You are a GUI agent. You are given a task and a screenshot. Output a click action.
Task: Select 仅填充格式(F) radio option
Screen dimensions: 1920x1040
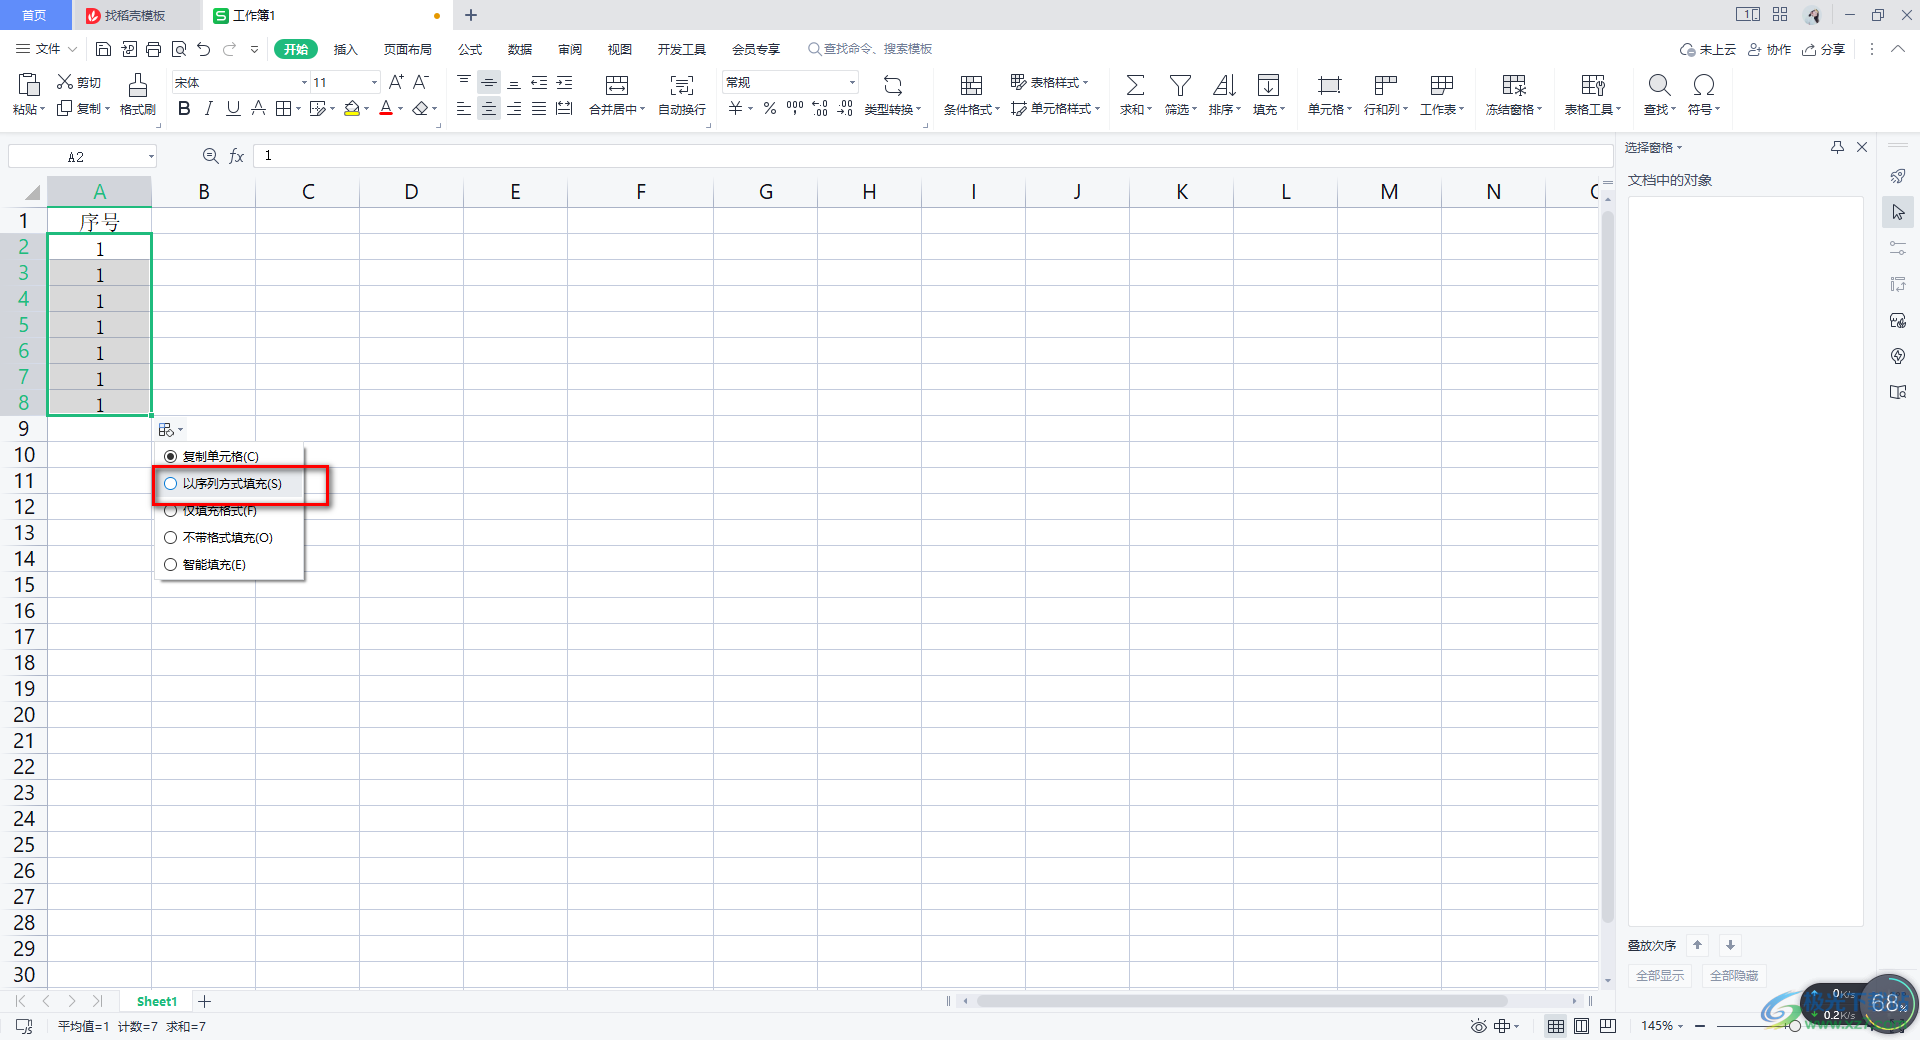(x=171, y=511)
